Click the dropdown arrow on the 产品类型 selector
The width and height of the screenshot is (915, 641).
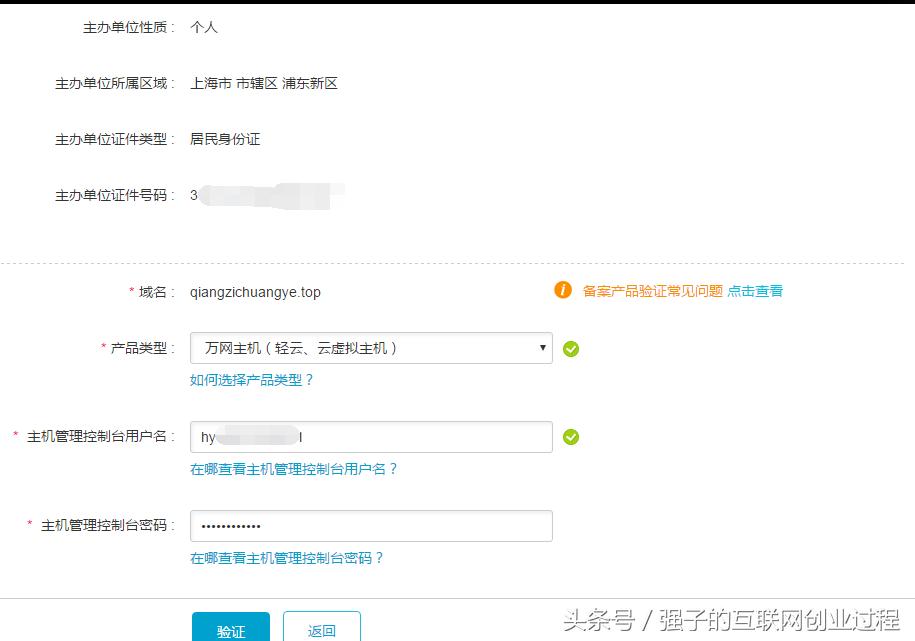pos(542,348)
